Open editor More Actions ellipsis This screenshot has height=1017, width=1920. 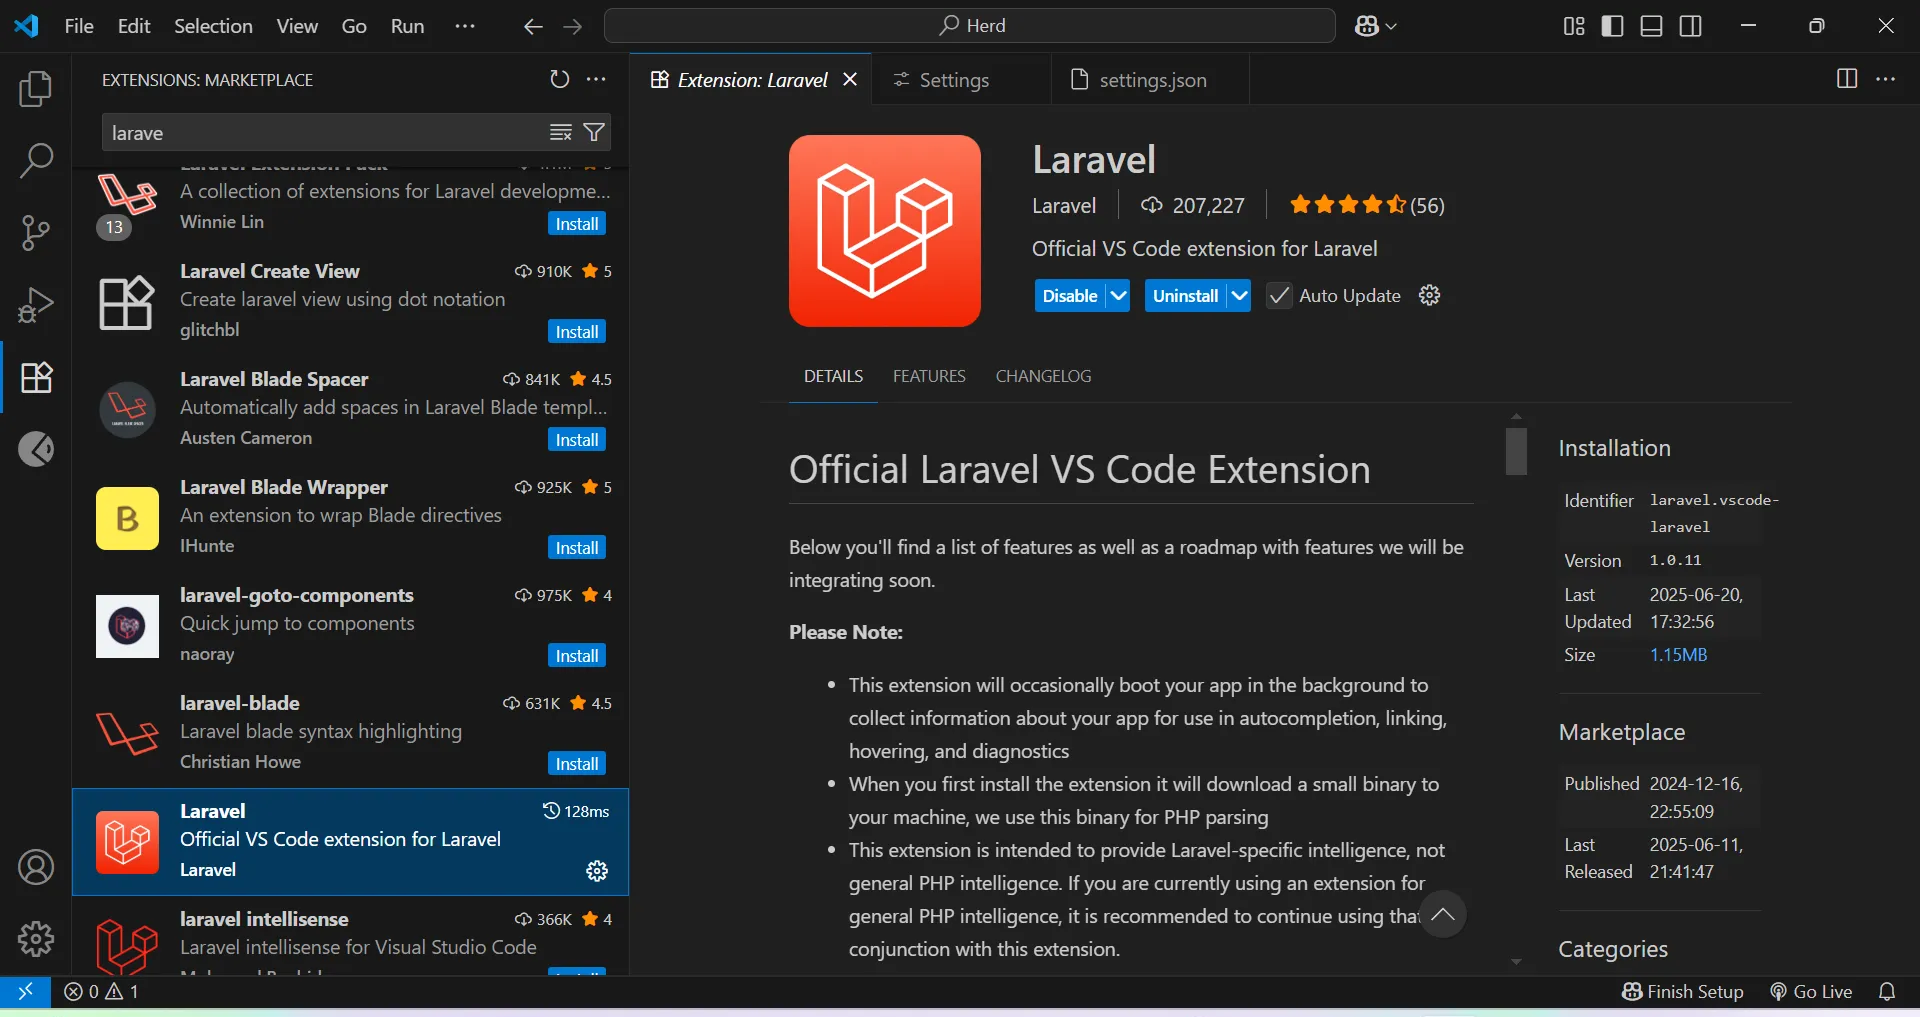pyautogui.click(x=1886, y=79)
